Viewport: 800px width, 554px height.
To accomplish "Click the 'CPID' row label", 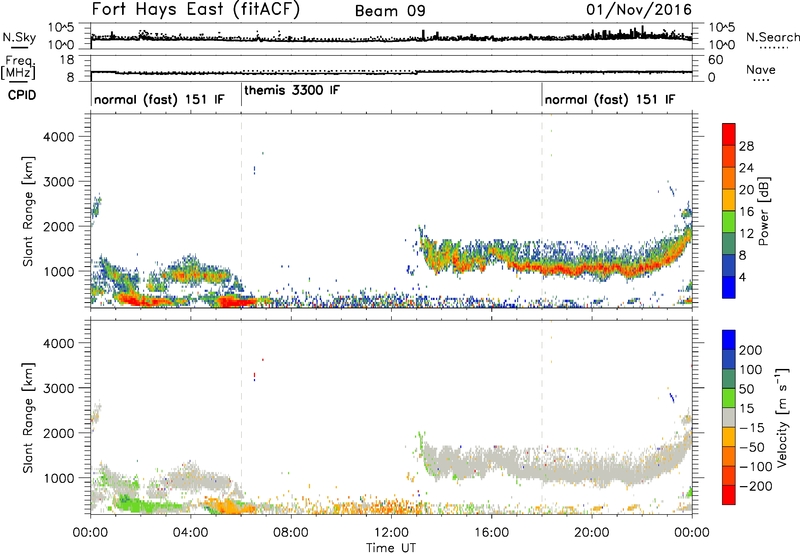I will coord(22,95).
